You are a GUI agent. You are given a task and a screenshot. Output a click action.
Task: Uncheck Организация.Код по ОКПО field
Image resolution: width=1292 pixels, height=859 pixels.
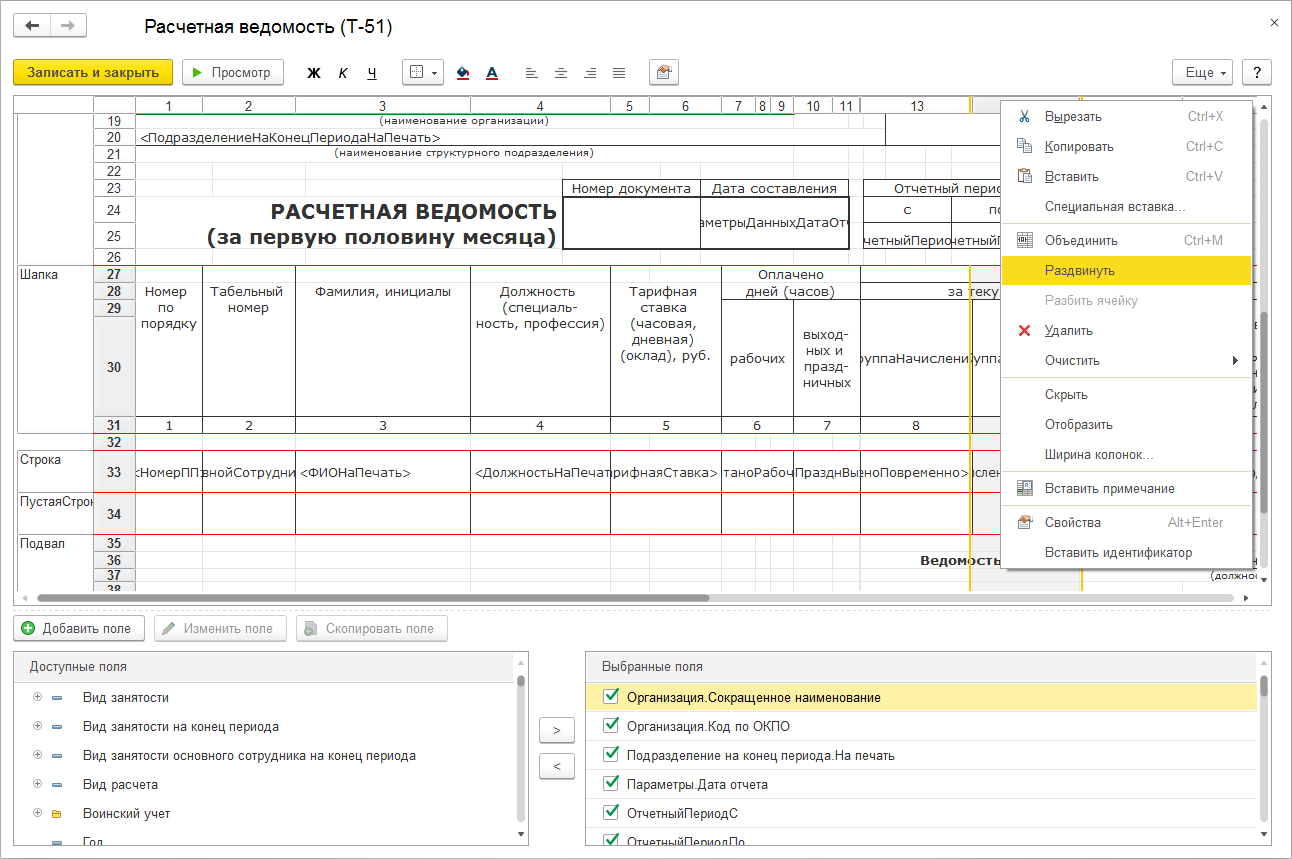tap(612, 726)
